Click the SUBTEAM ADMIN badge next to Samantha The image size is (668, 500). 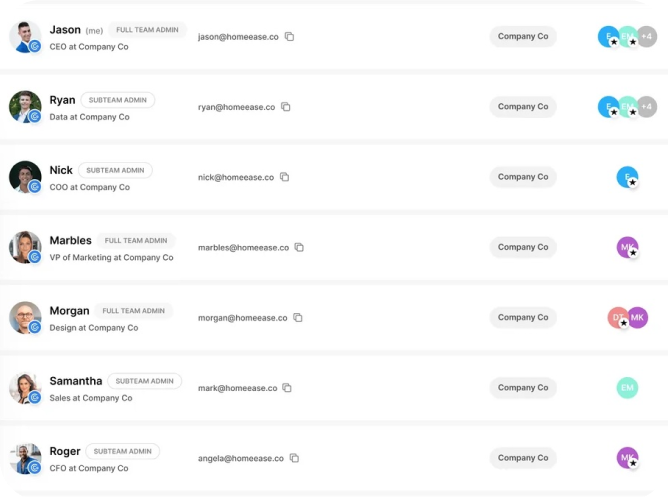[x=144, y=381]
